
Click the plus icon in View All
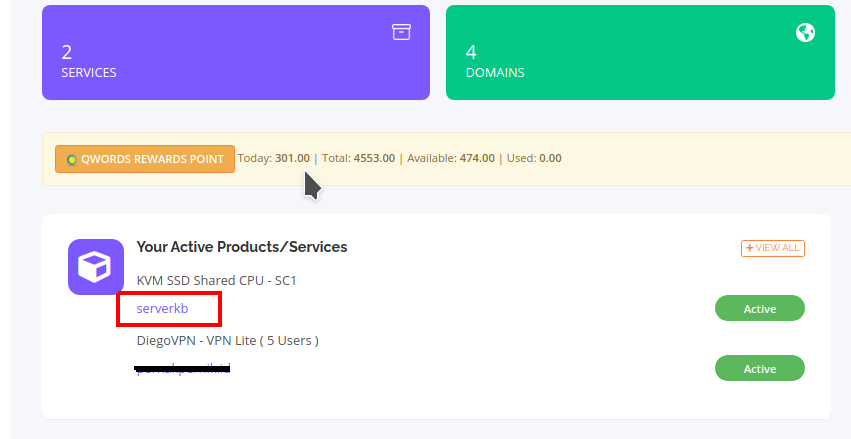tap(748, 248)
